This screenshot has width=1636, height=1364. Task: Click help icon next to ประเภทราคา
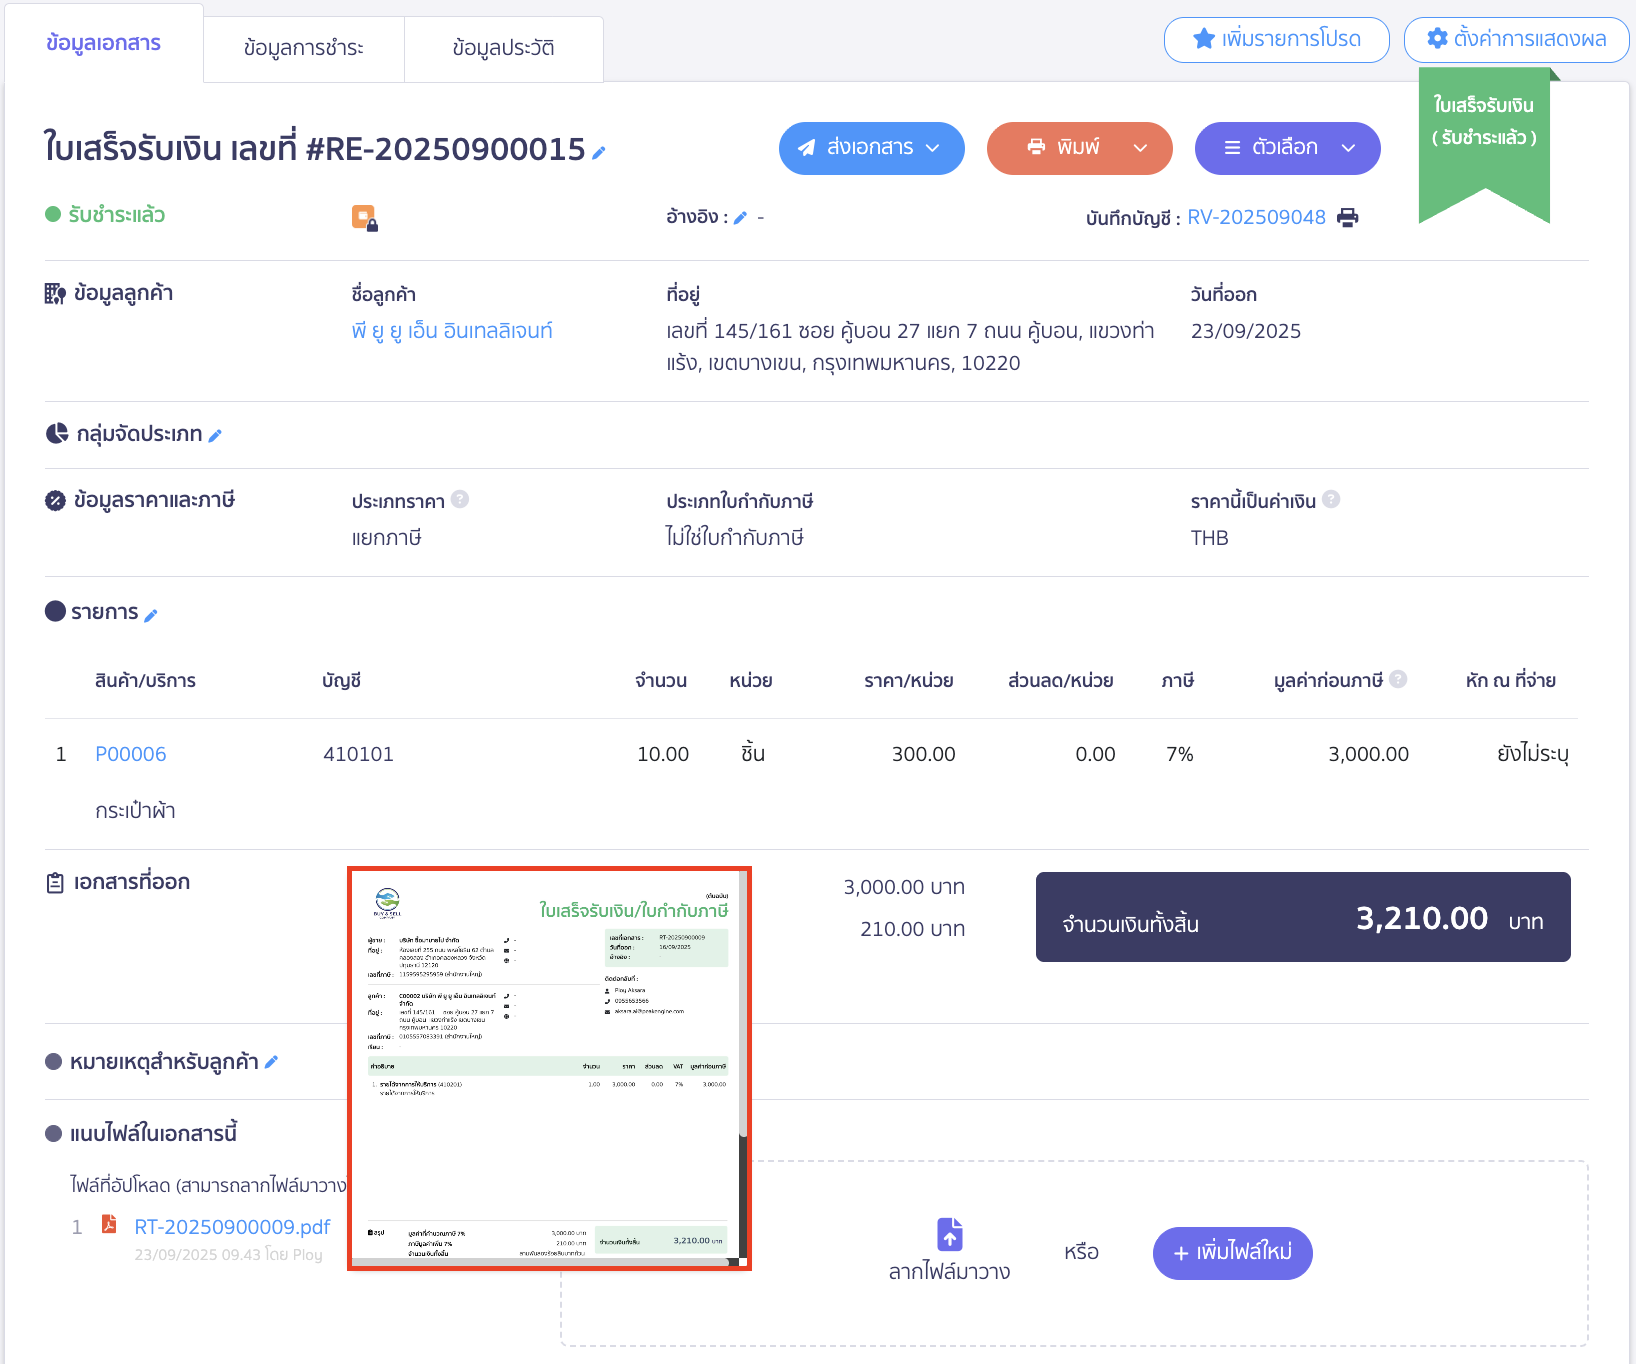[x=460, y=499]
